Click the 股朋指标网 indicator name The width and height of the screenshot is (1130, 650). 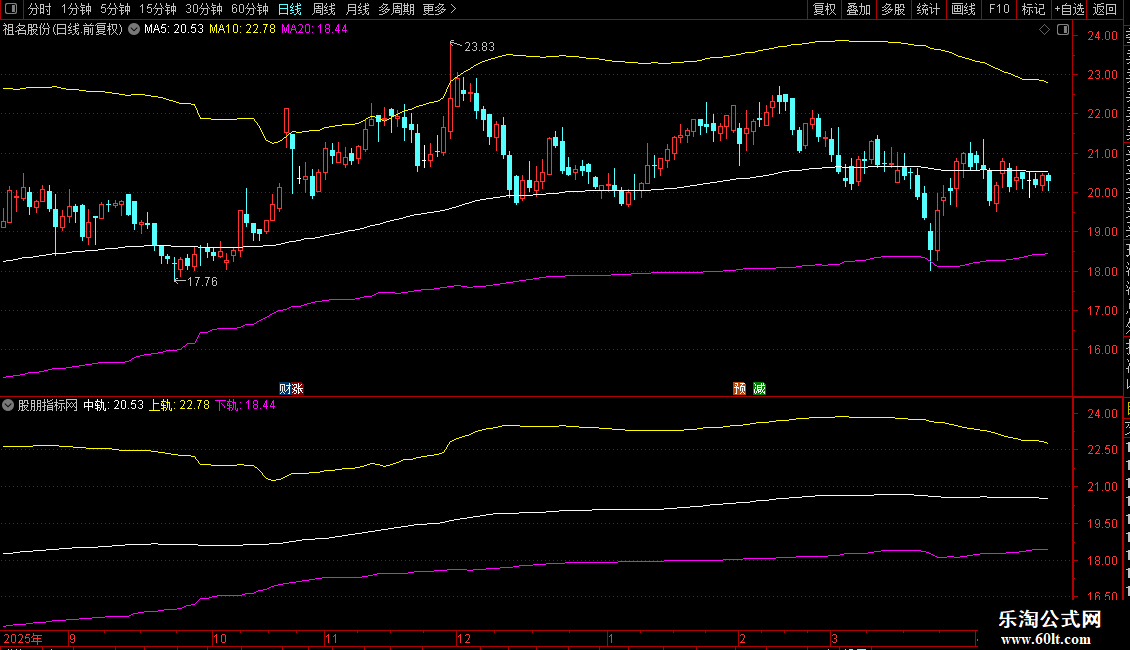coord(48,405)
